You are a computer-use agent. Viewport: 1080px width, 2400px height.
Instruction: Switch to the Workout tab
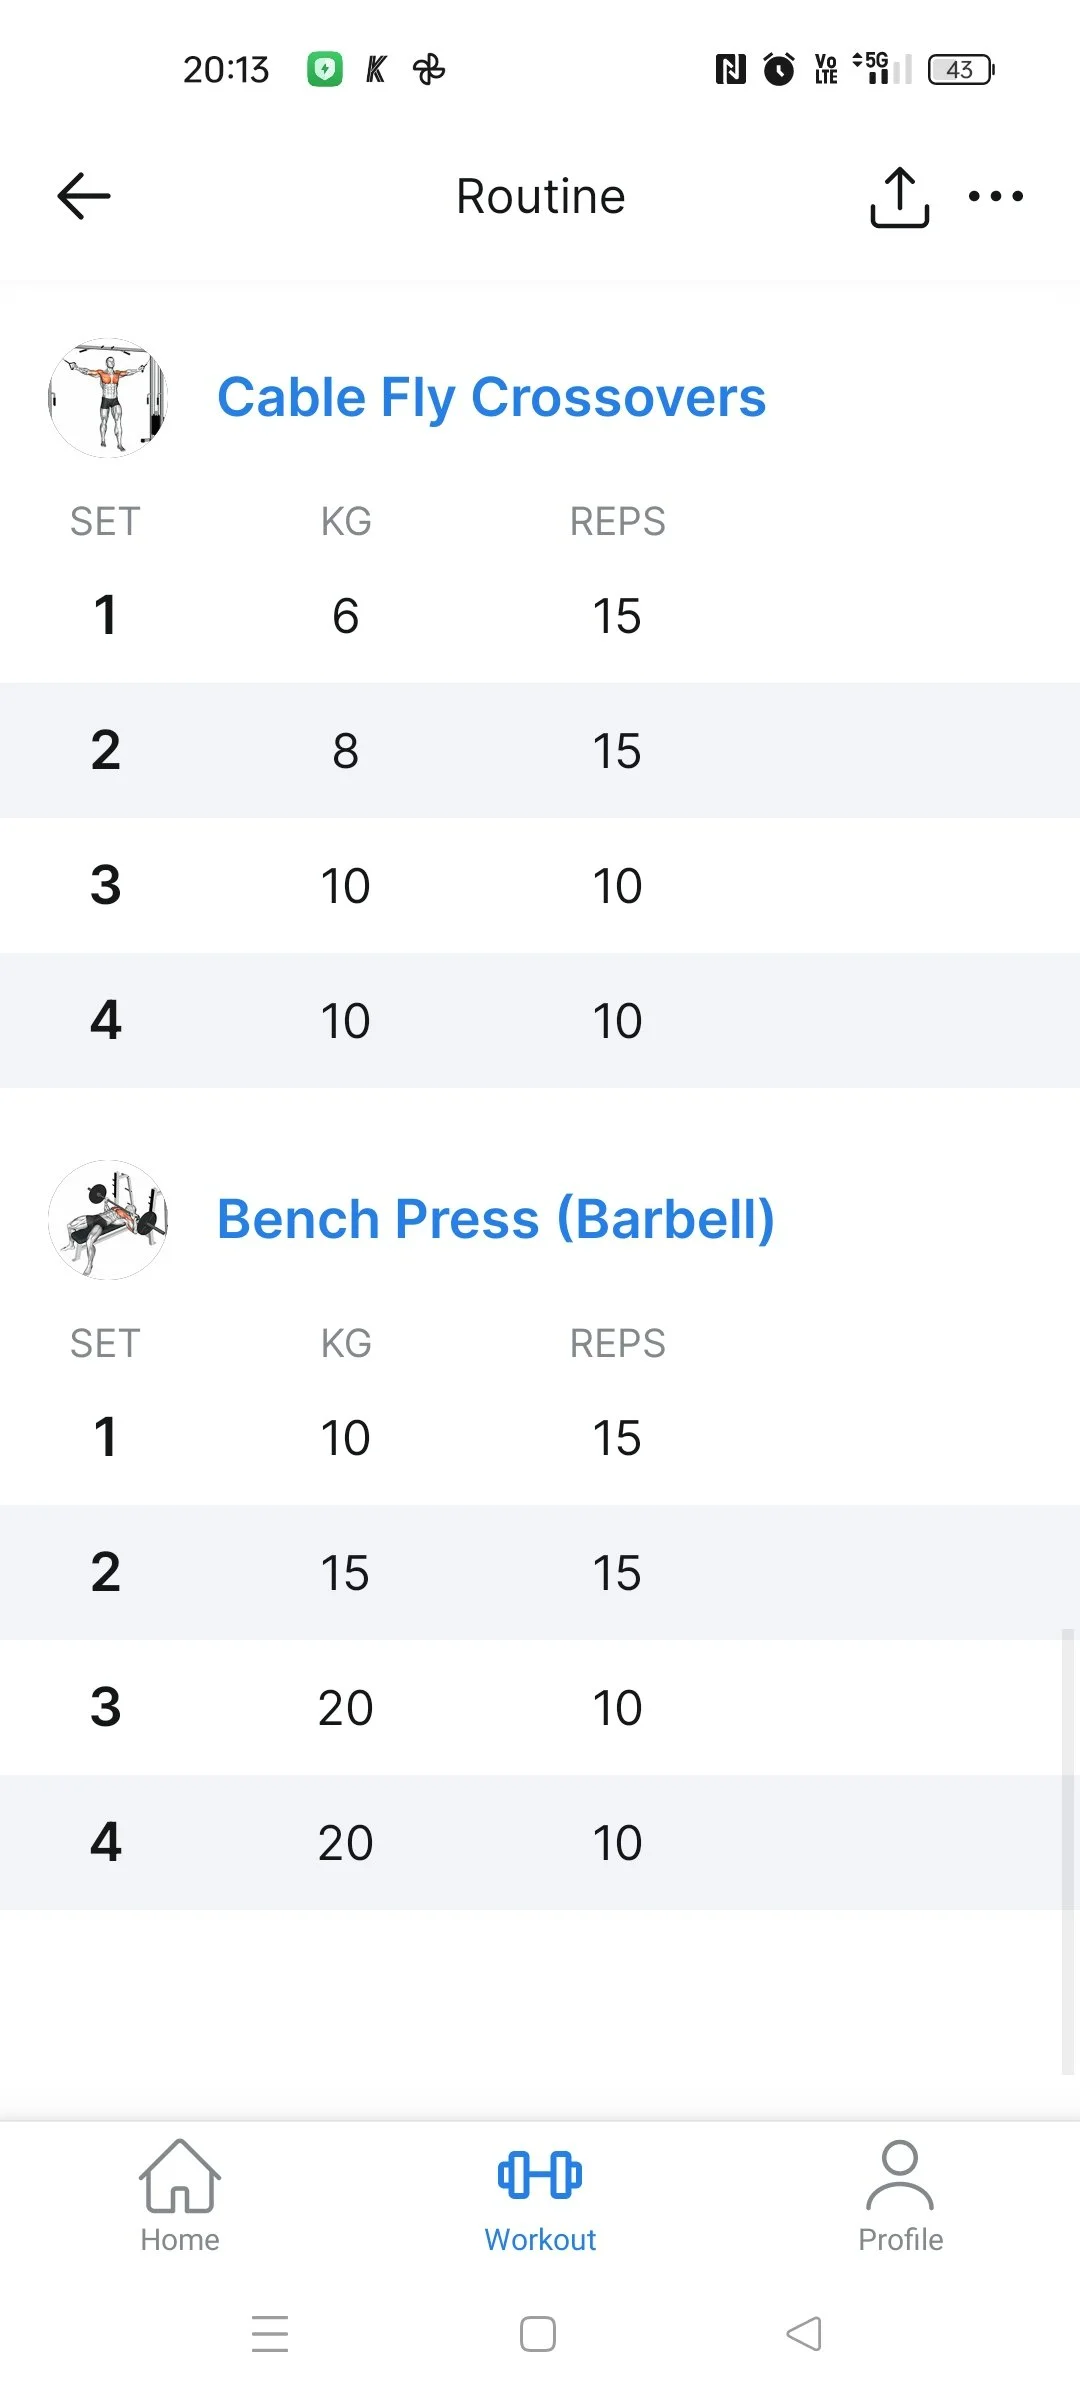540,2196
